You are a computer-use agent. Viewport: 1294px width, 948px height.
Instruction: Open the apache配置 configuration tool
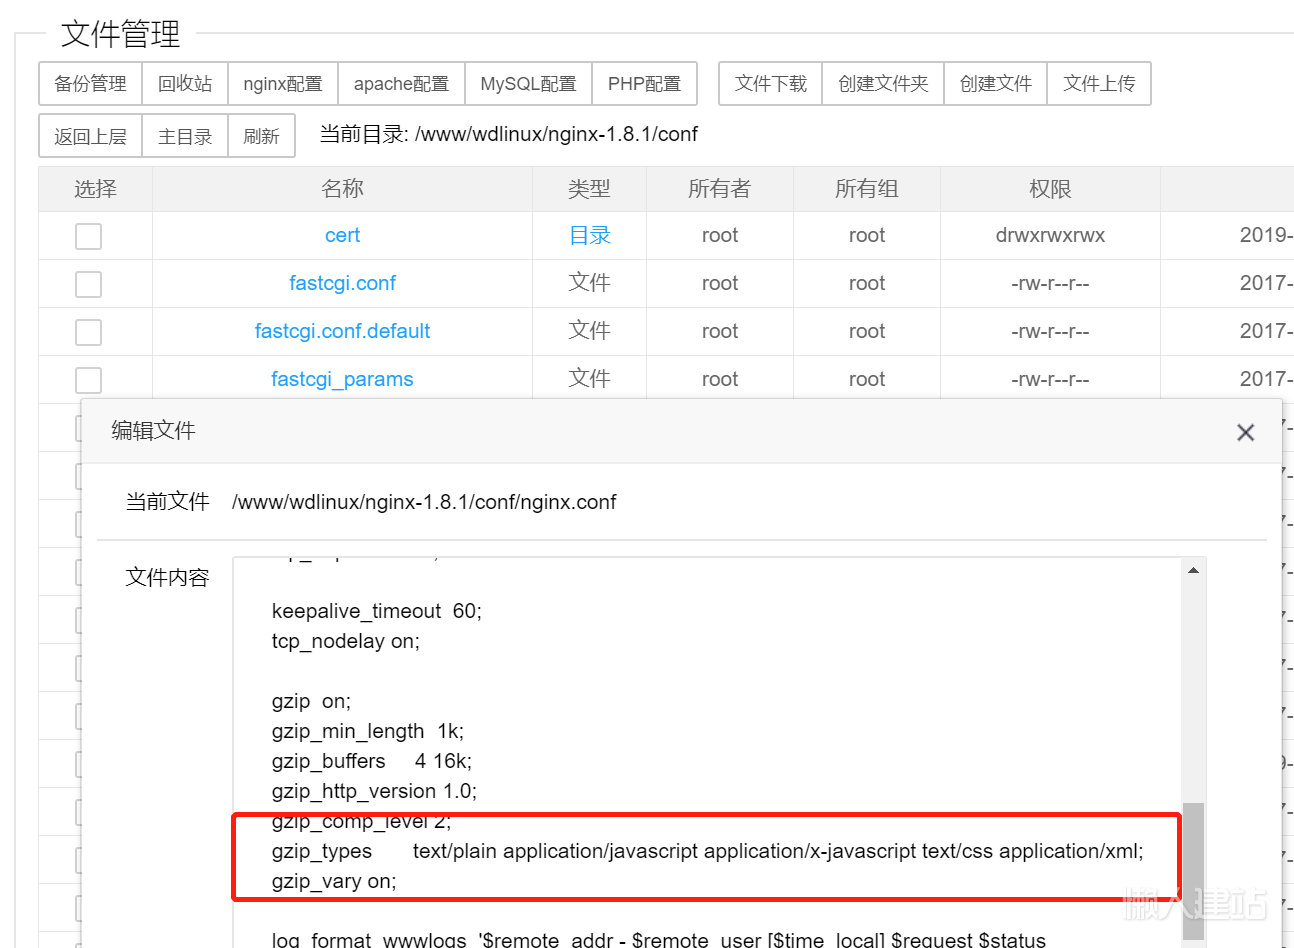pos(400,83)
